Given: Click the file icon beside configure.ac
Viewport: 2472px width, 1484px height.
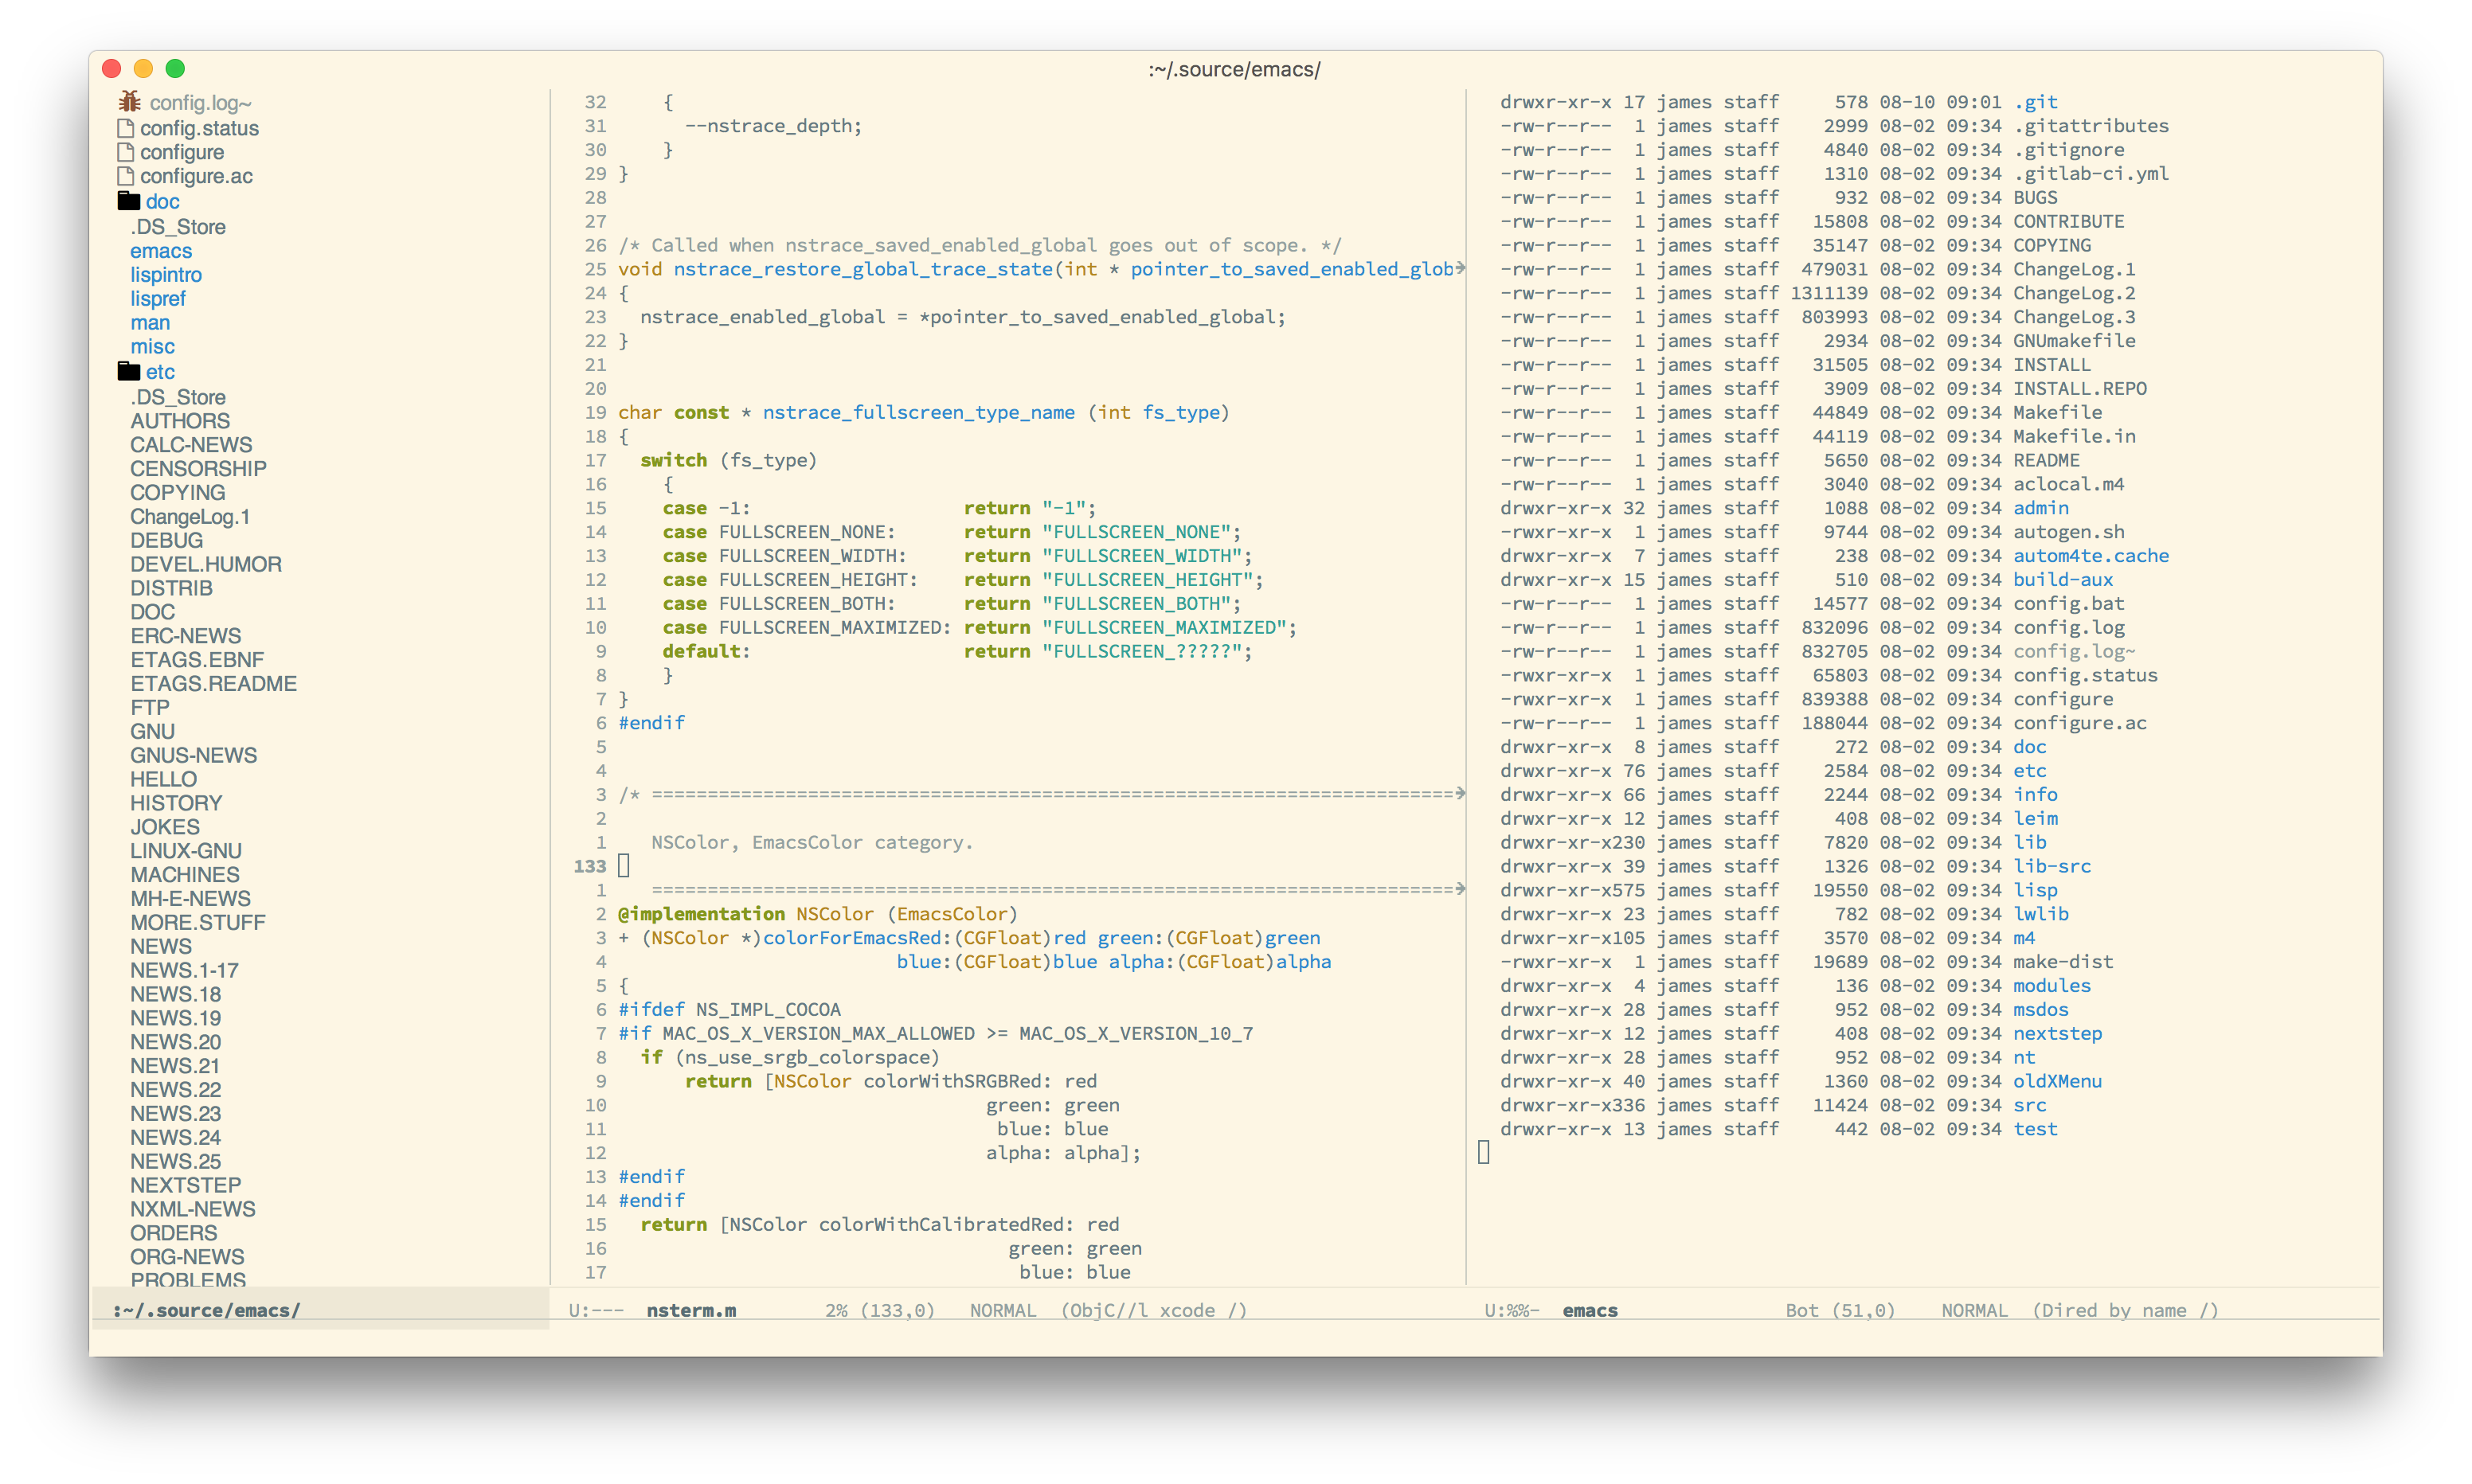Looking at the screenshot, I should [x=126, y=176].
